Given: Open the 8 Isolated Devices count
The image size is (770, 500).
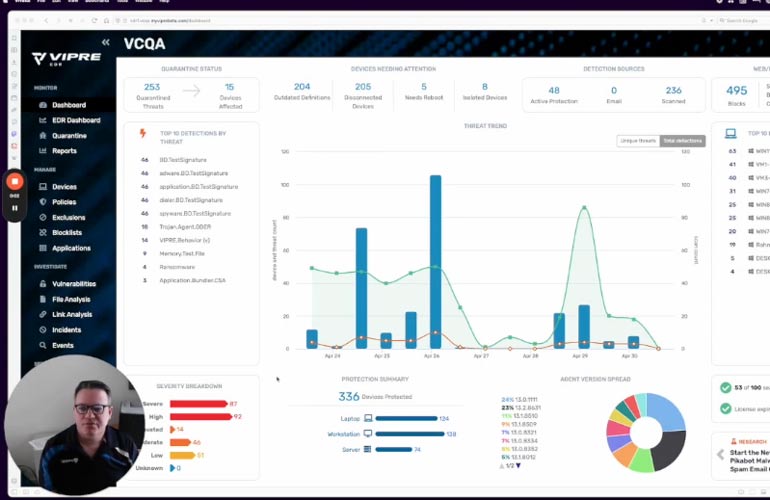Looking at the screenshot, I should (485, 86).
